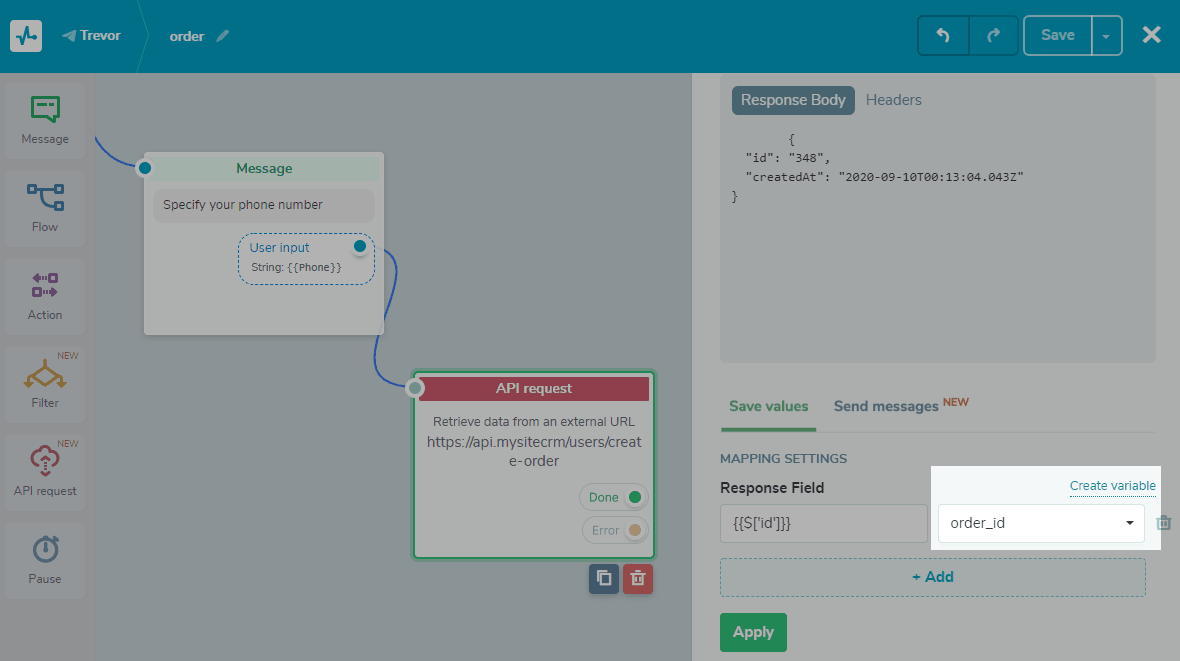1180x661 pixels.
Task: Click the API URL text in block
Action: click(534, 452)
